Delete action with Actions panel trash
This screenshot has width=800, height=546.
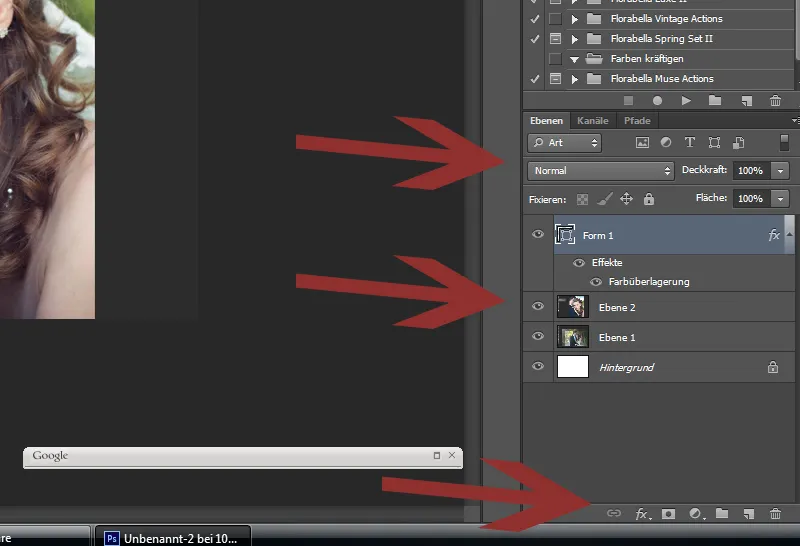(x=775, y=101)
